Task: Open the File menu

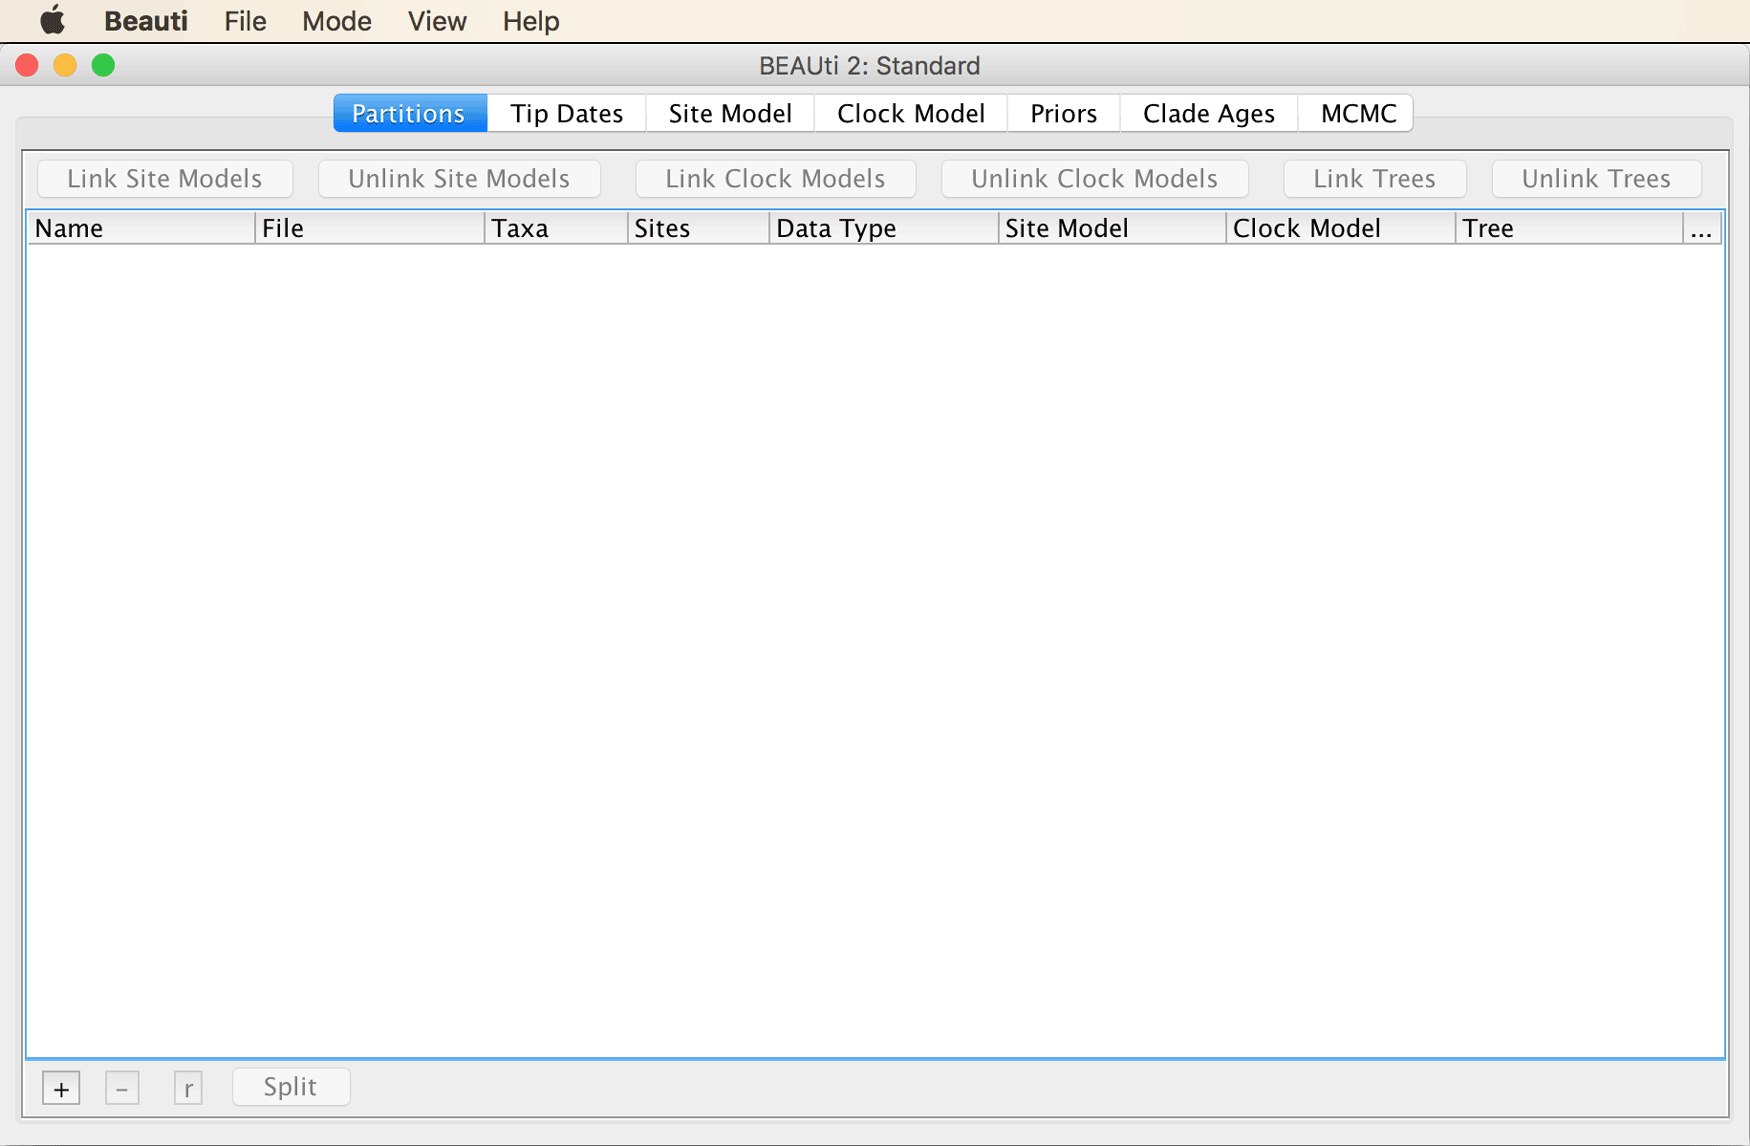Action: [245, 21]
